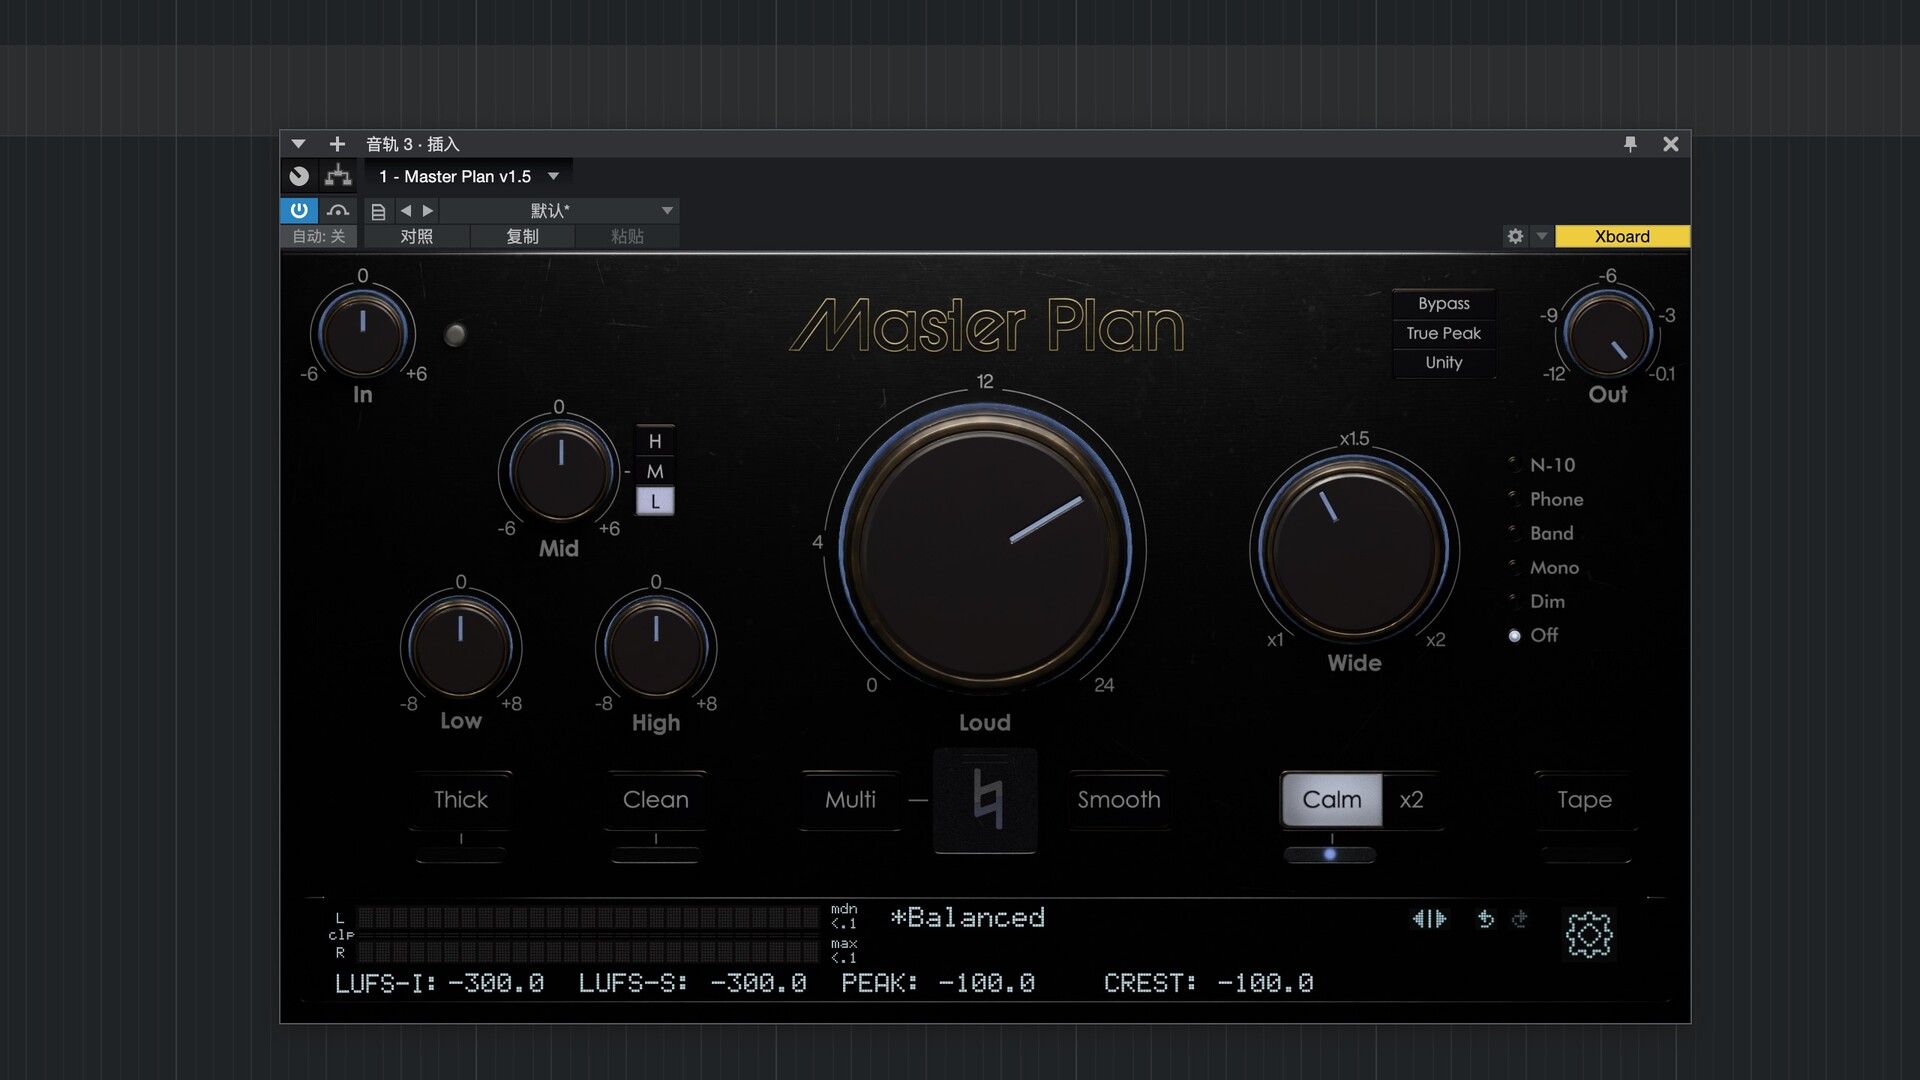Click the Out ceiling knob
Viewport: 1920px width, 1080px height.
(1608, 336)
